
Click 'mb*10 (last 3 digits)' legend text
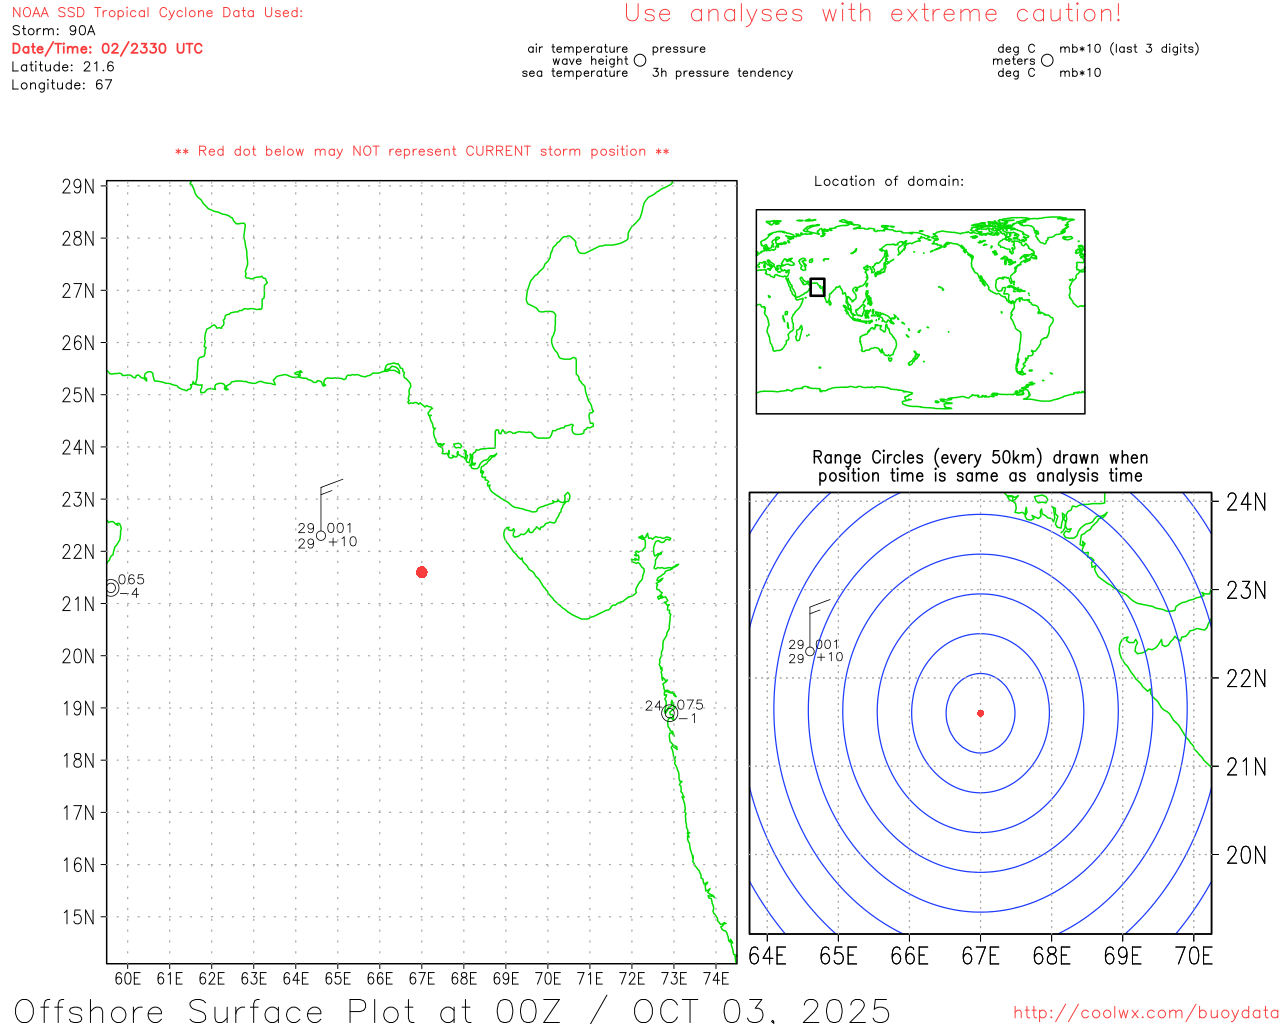1129,49
